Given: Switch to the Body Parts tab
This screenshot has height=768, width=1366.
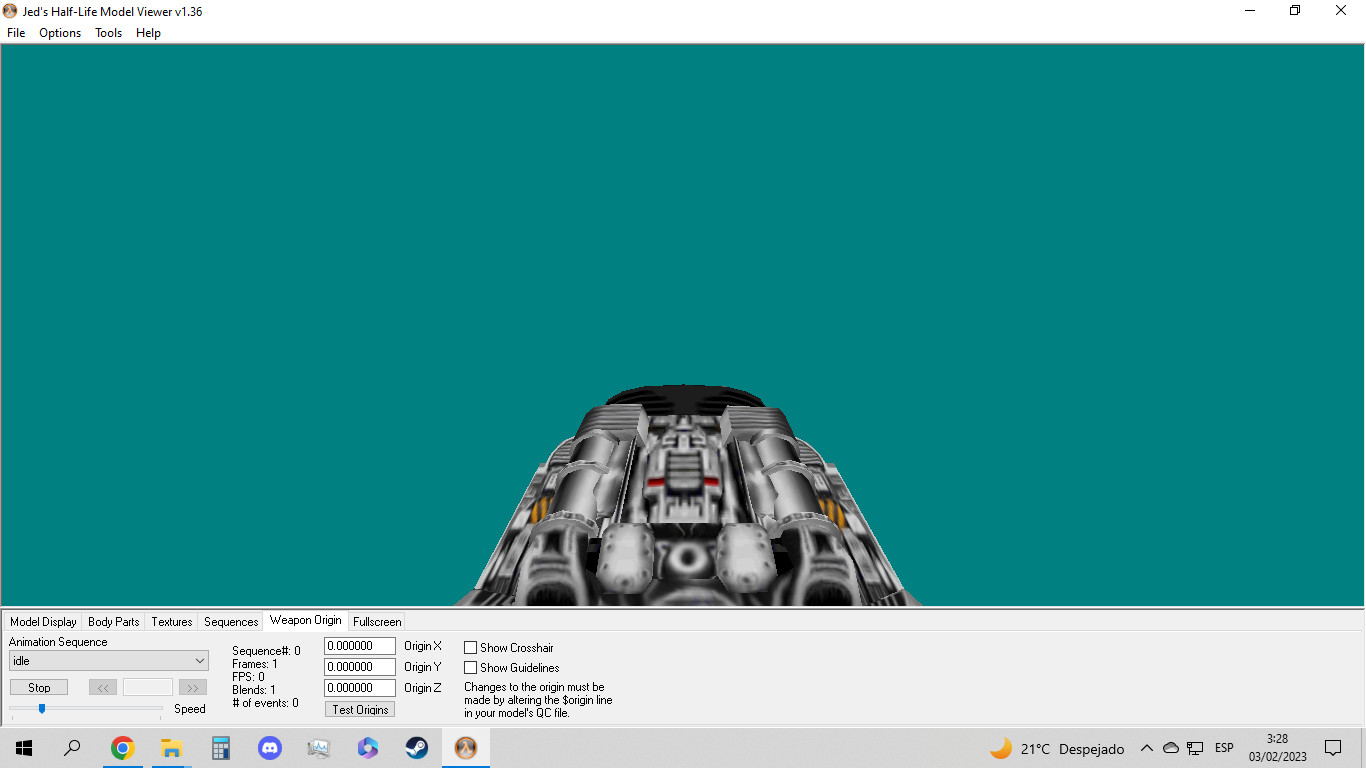Looking at the screenshot, I should (x=114, y=622).
